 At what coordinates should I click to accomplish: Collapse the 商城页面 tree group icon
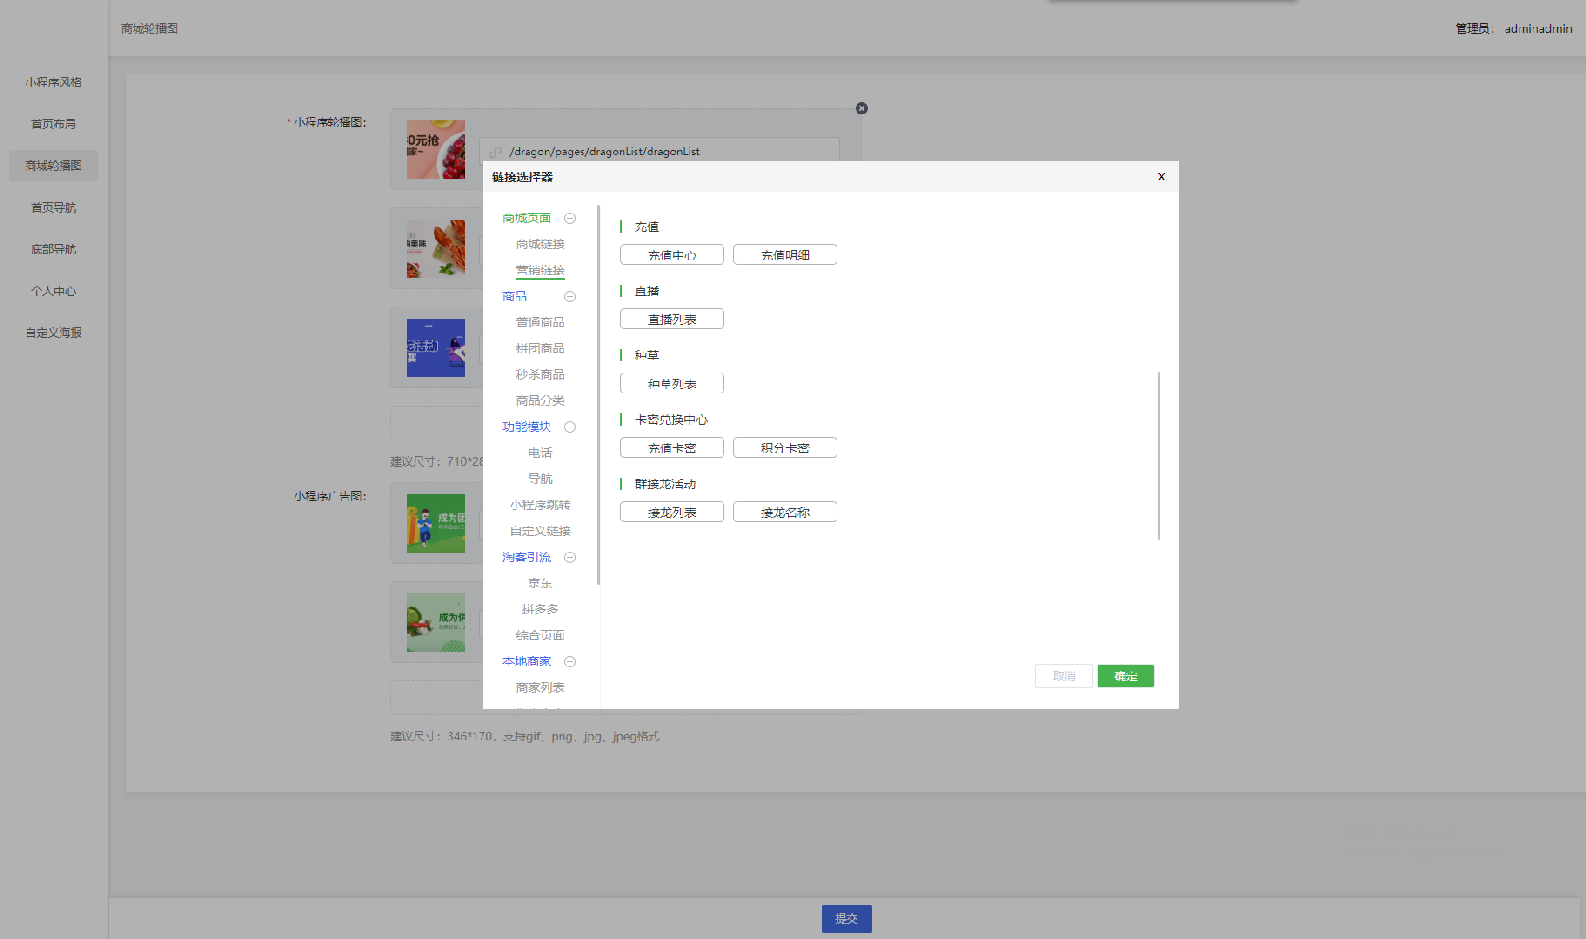click(x=570, y=218)
